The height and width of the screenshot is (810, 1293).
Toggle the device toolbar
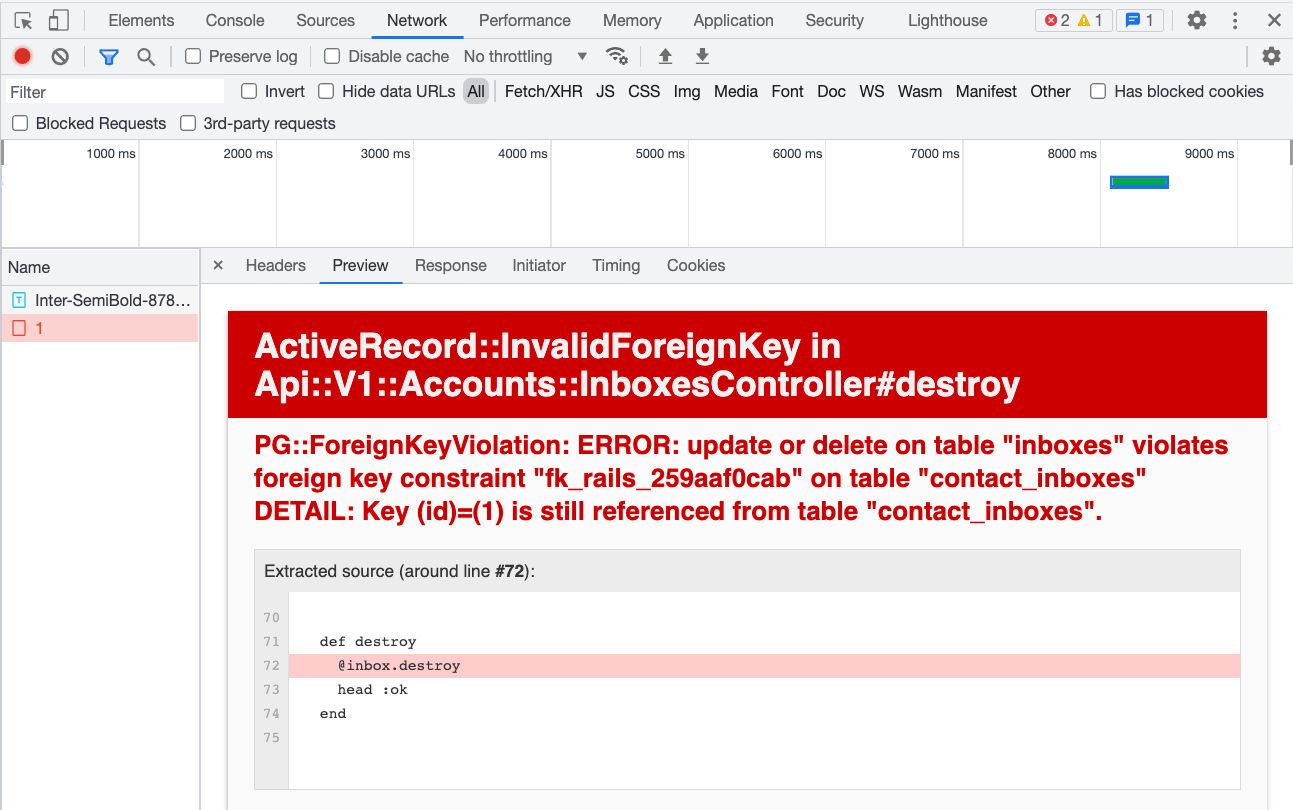point(57,19)
